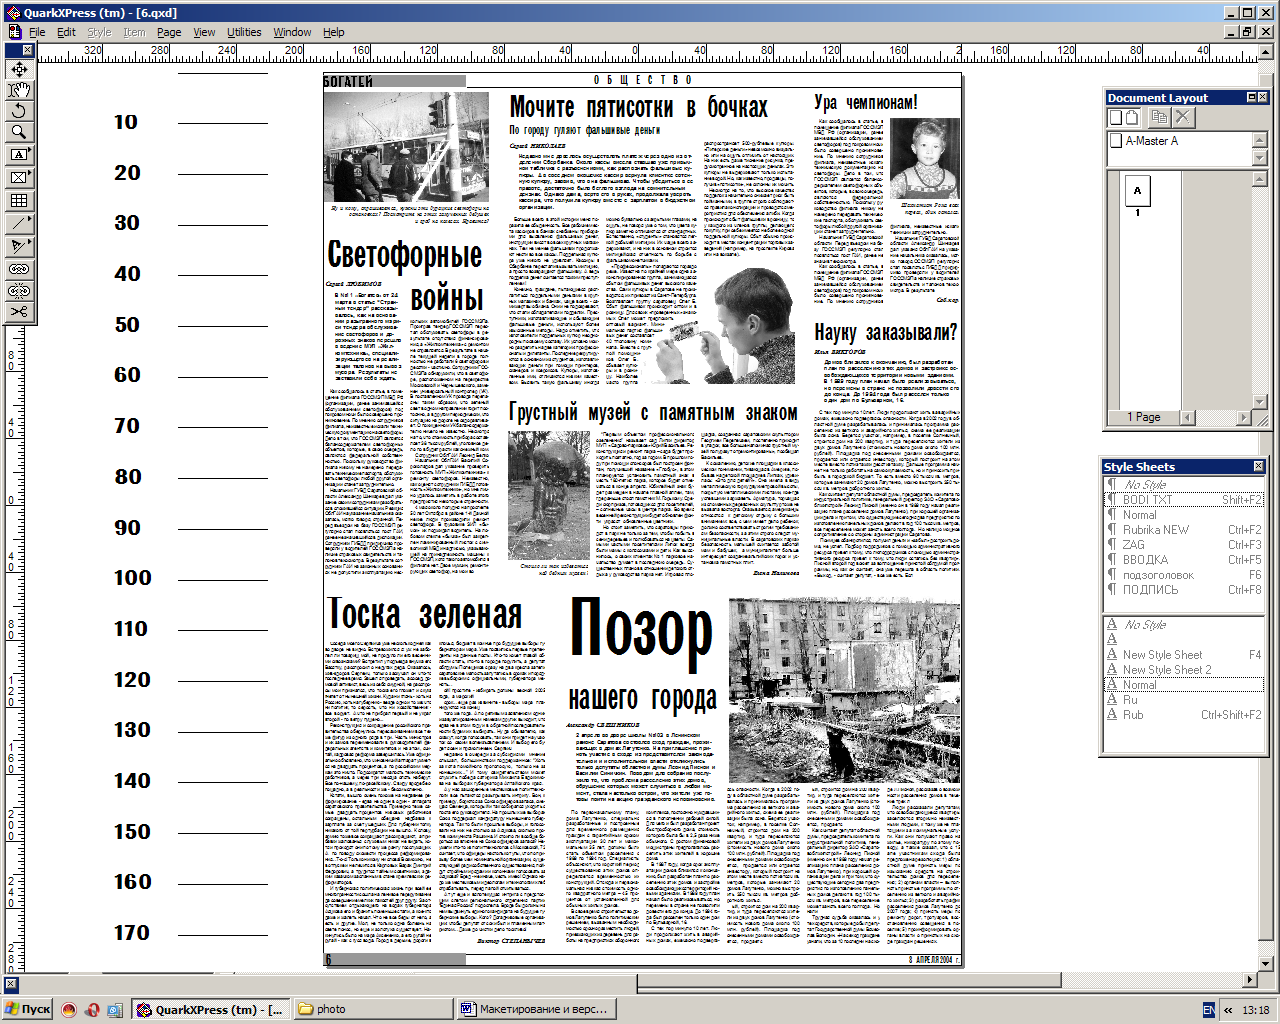Switch to photo folder taskbar button
This screenshot has height=1024, width=1280.
(x=372, y=1009)
